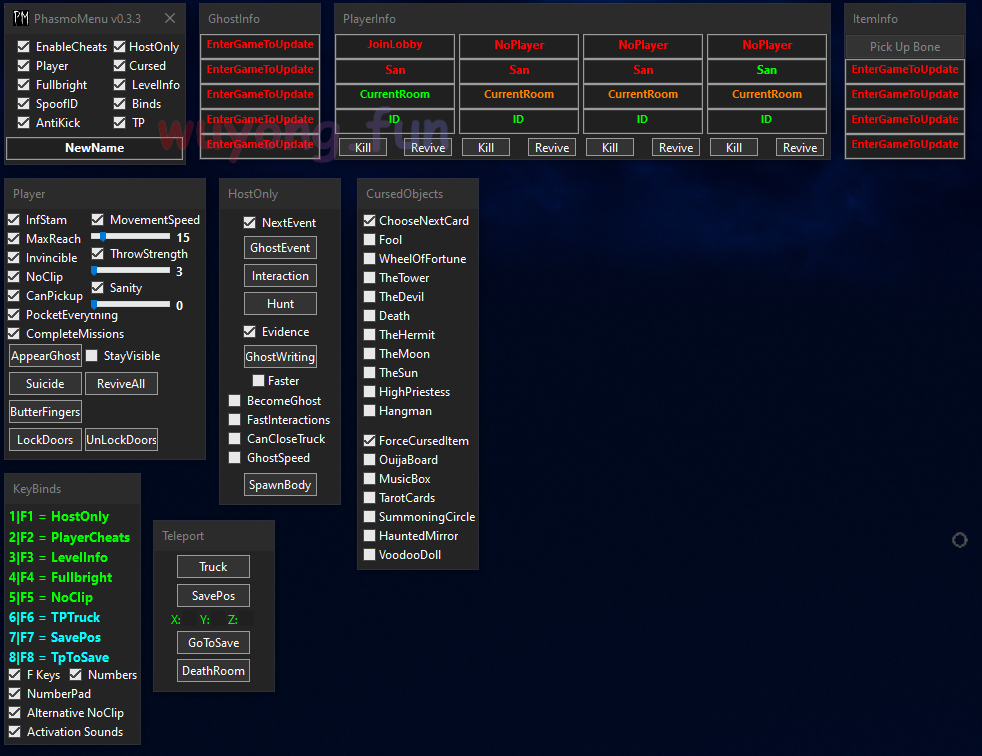
Task: Click the Pick Up Bone button
Action: [904, 47]
